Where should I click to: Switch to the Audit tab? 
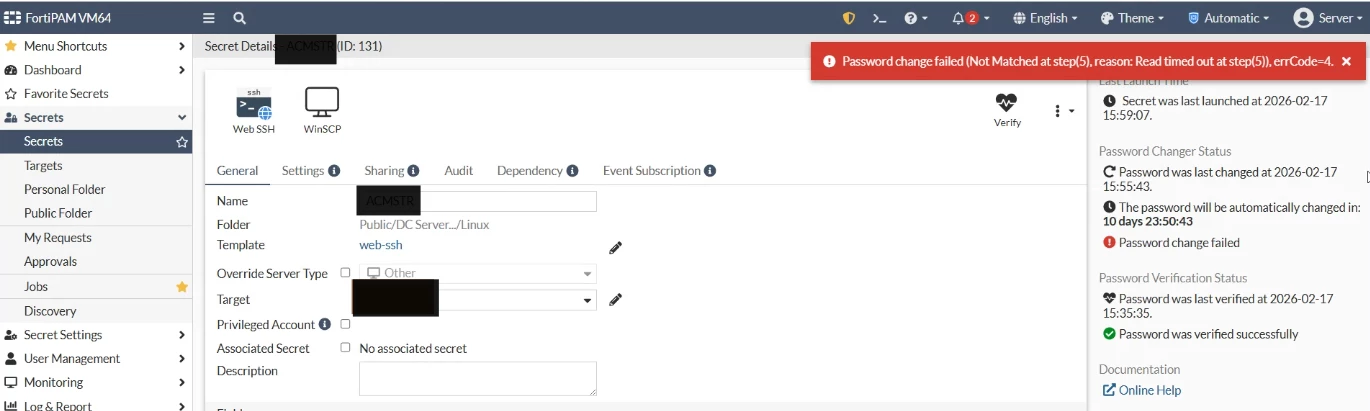[x=459, y=171]
